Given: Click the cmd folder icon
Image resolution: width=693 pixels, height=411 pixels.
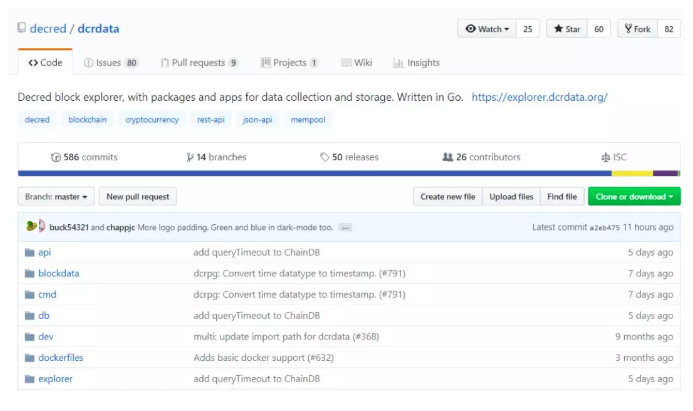Looking at the screenshot, I should pos(30,295).
